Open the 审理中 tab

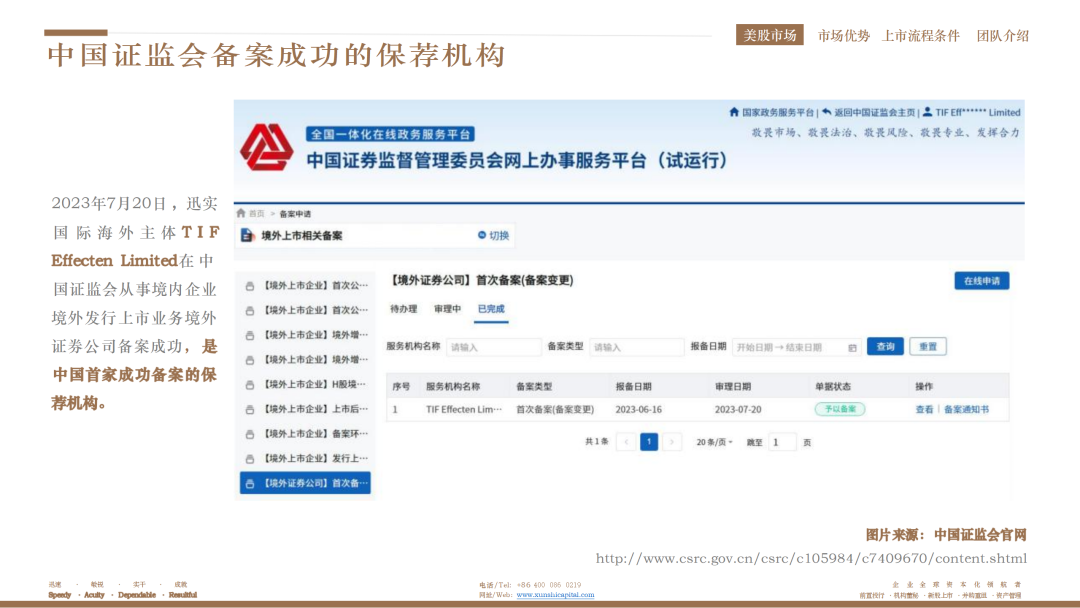click(448, 309)
